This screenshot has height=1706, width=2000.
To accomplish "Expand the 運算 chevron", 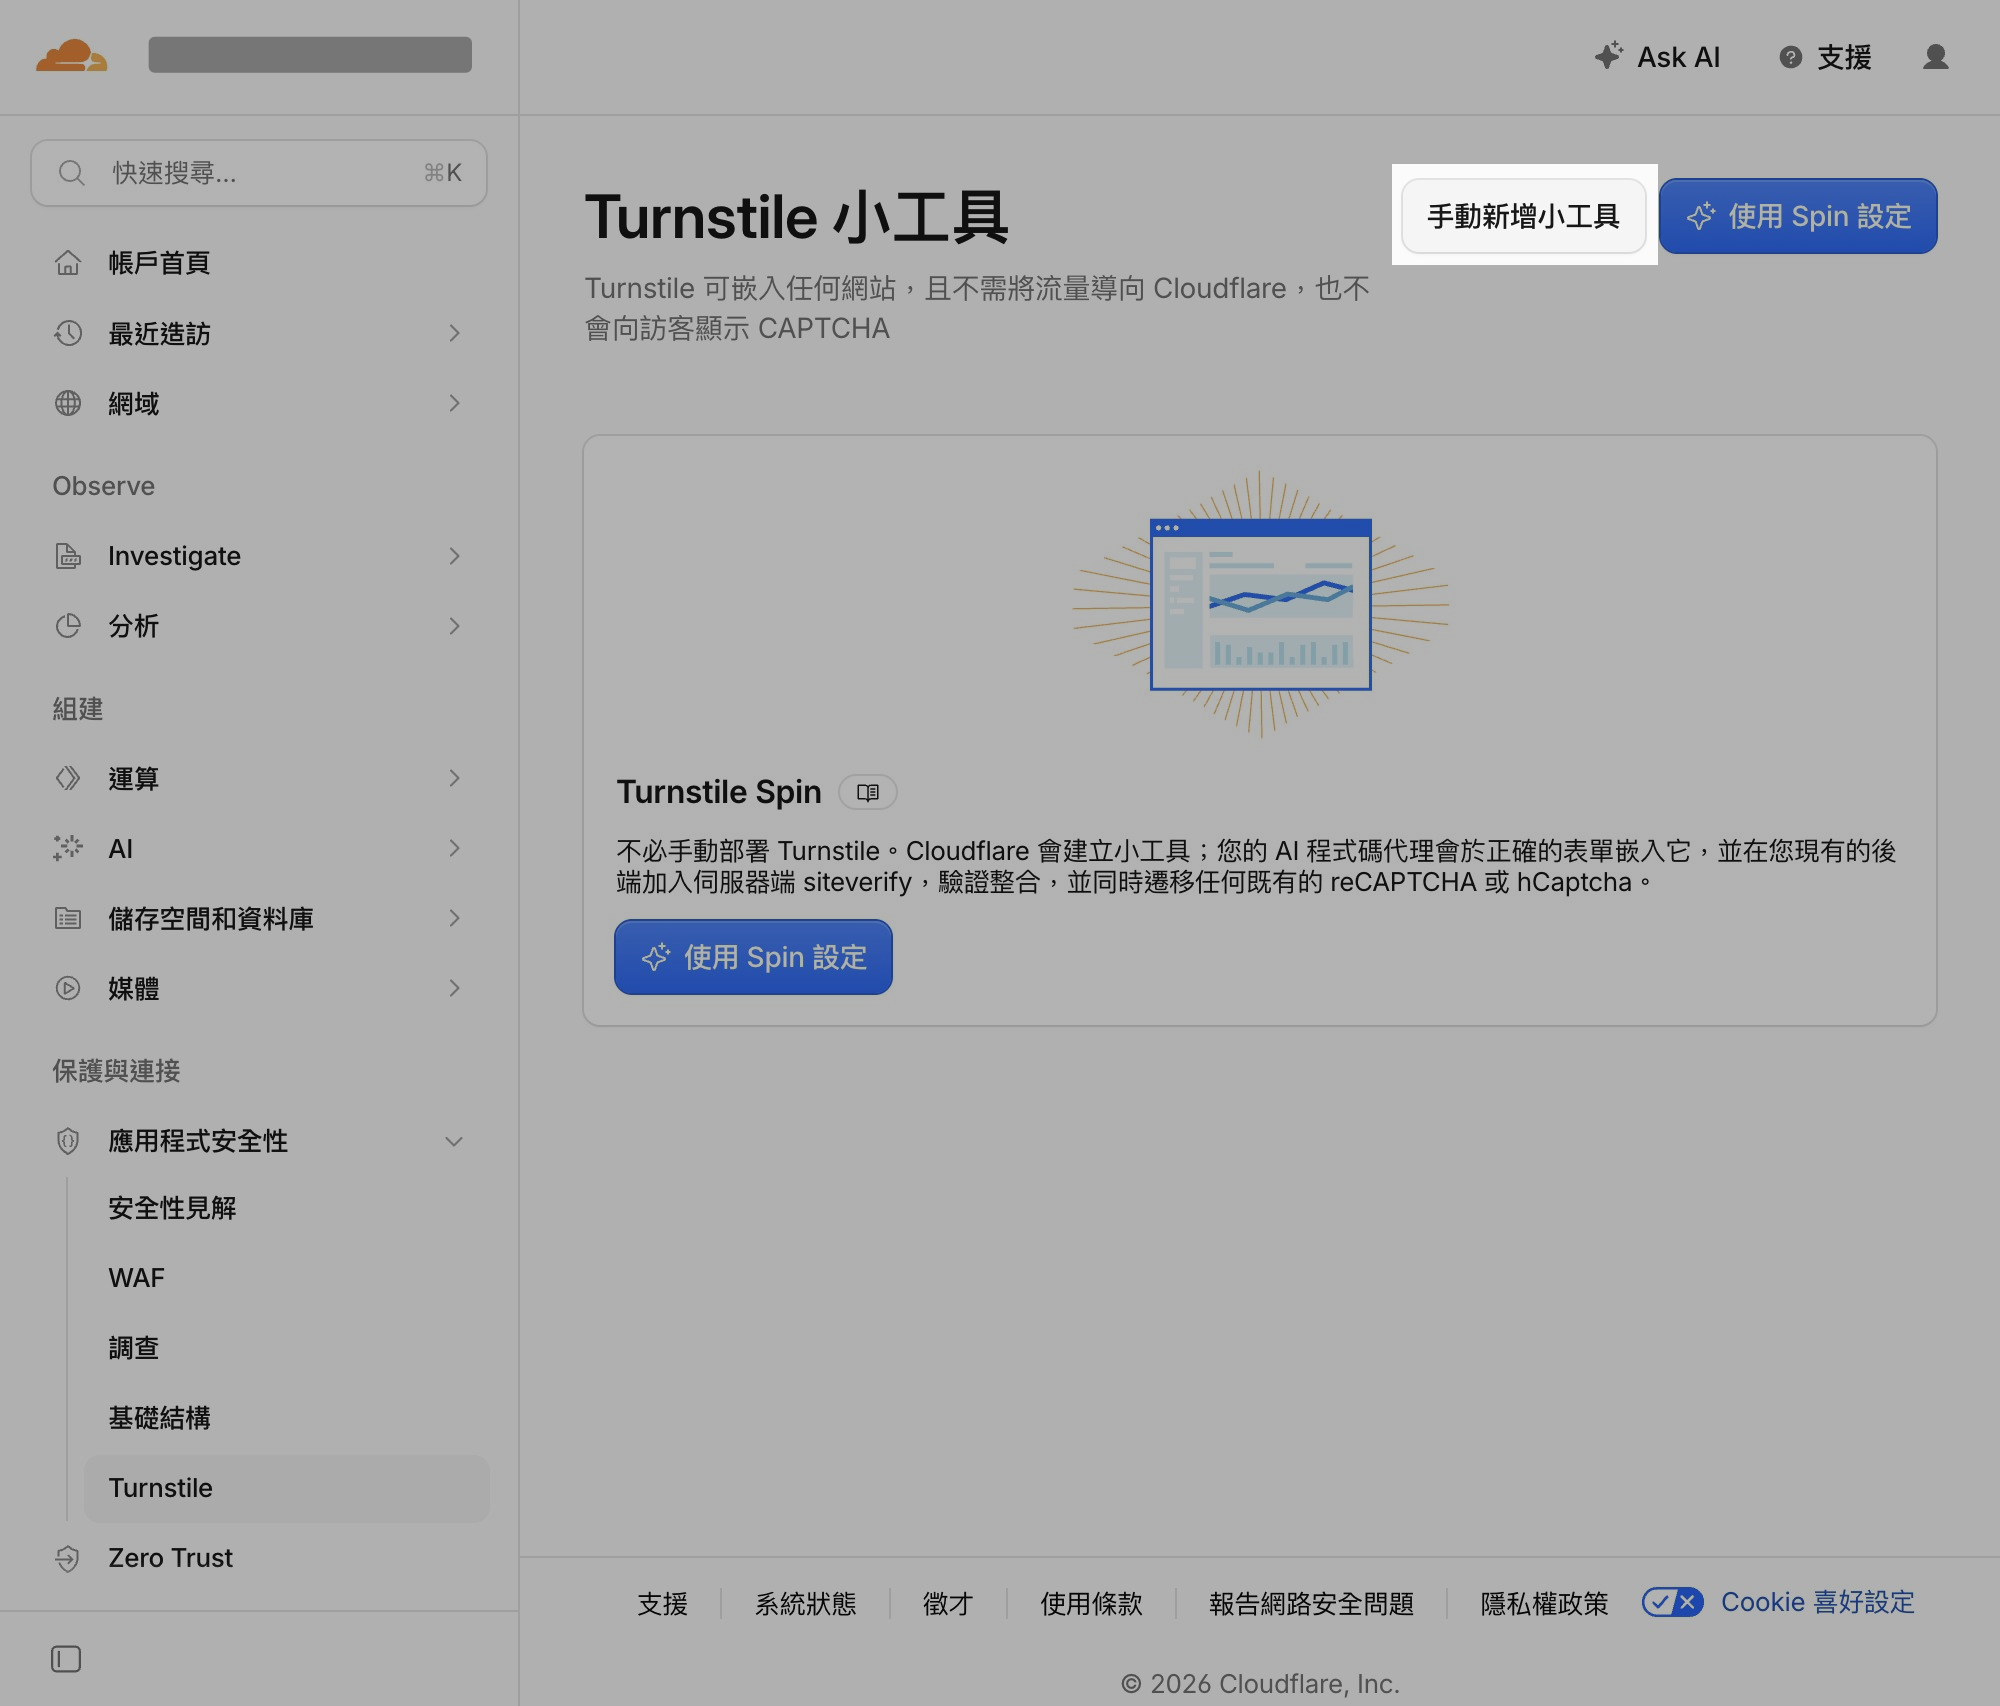I will tap(454, 778).
